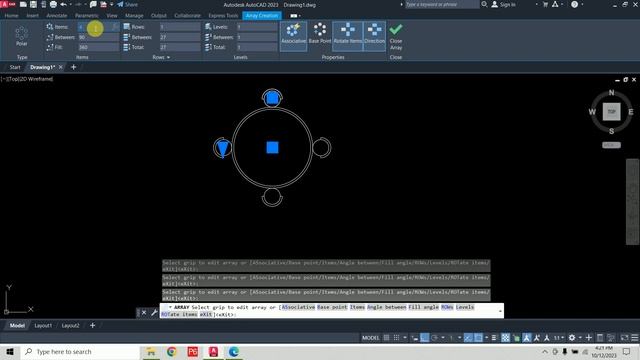Click the Items count input field
This screenshot has height=360, width=640.
pyautogui.click(x=98, y=27)
